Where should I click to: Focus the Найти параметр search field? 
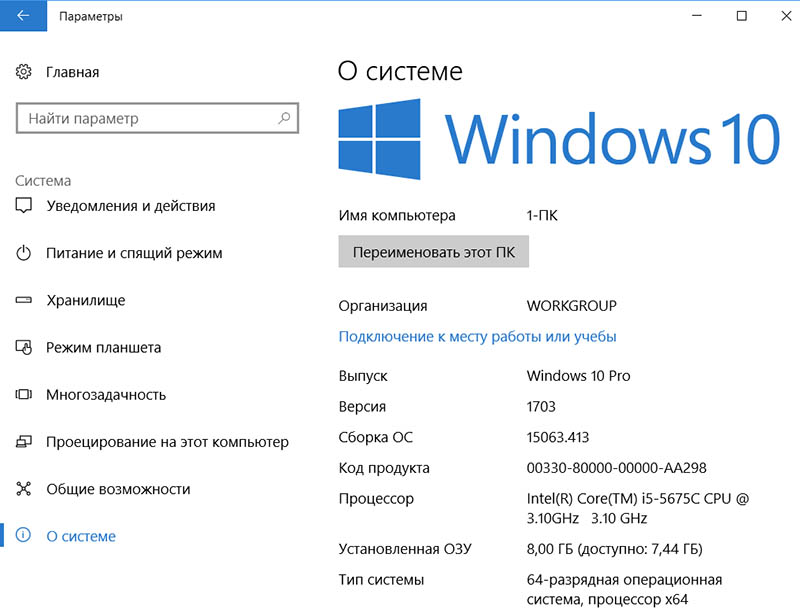157,118
